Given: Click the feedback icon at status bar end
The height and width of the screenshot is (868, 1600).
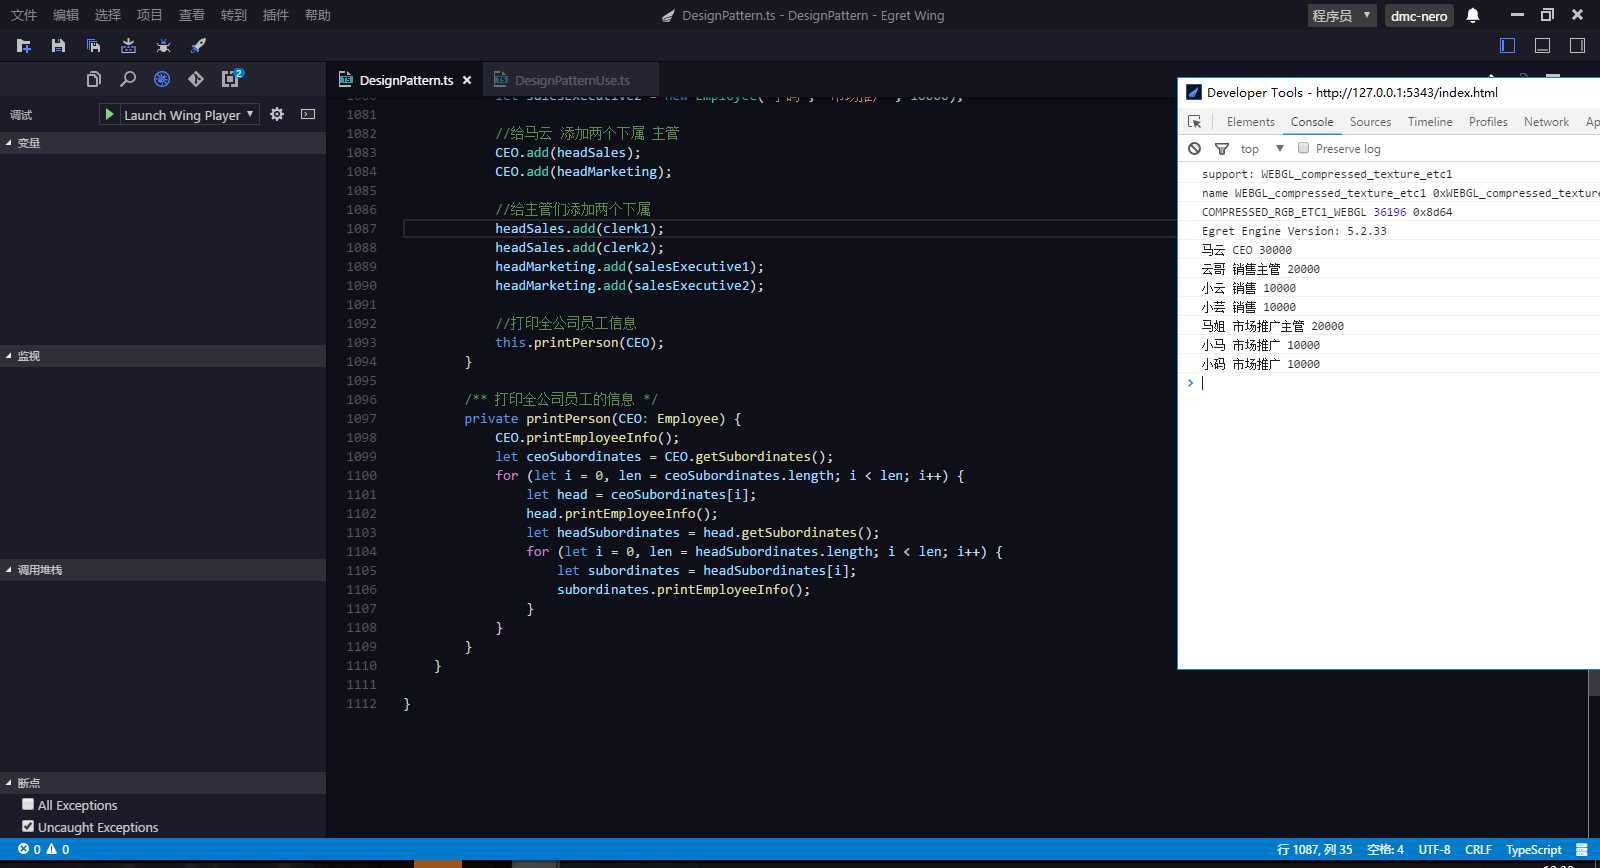Looking at the screenshot, I should point(1582,849).
